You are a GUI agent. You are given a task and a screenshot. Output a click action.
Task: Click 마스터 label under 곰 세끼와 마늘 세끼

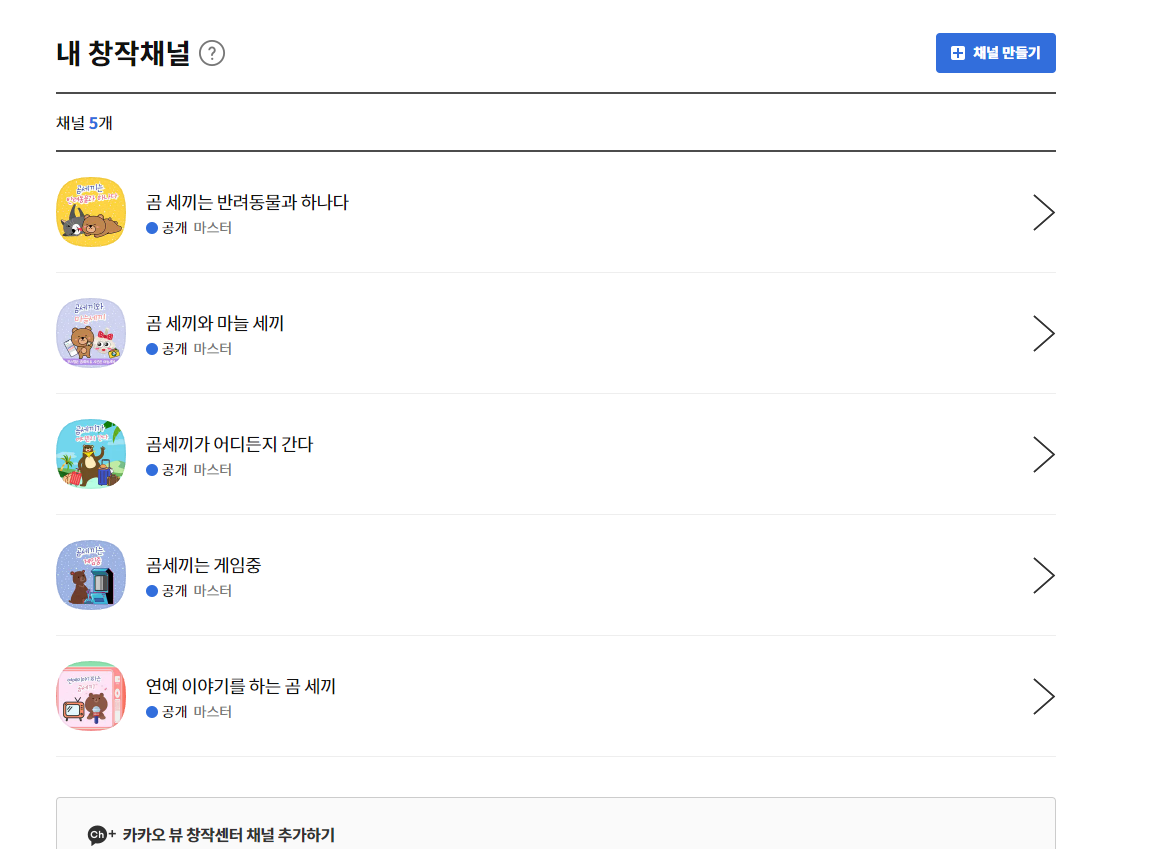(x=213, y=349)
